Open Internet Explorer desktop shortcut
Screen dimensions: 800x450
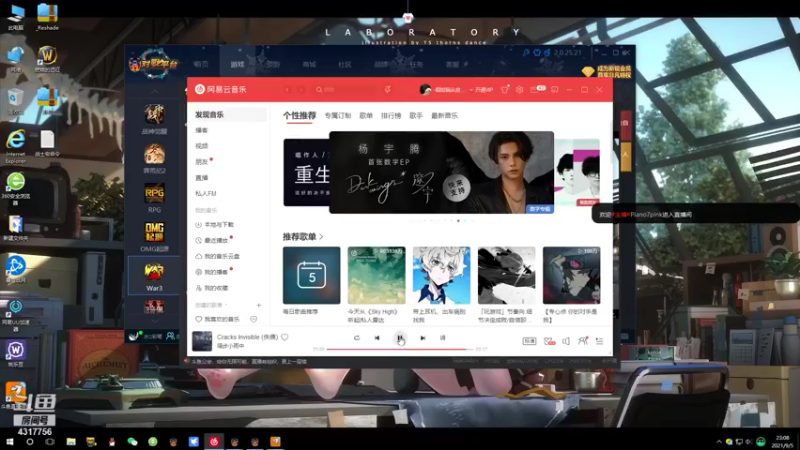click(x=15, y=146)
